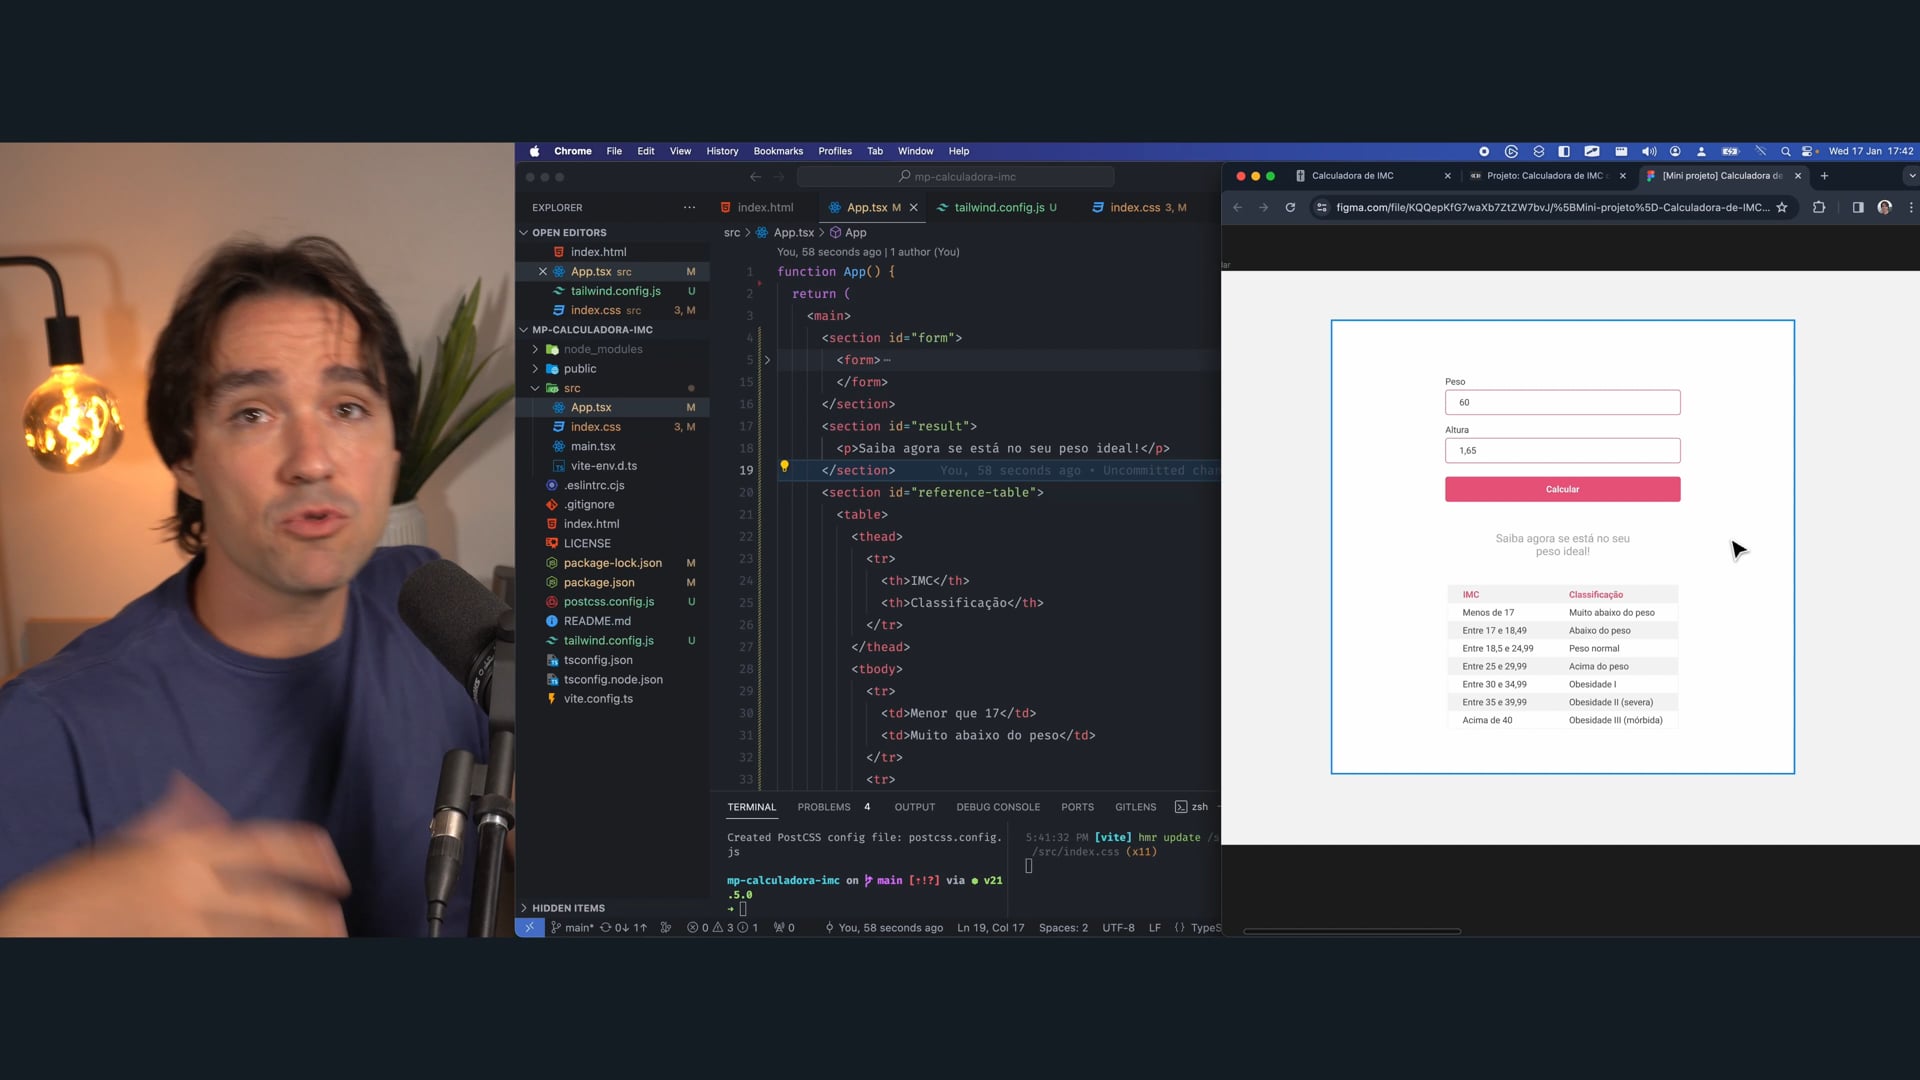Open vite.config.ts in file tree
The image size is (1920, 1080).
(598, 699)
